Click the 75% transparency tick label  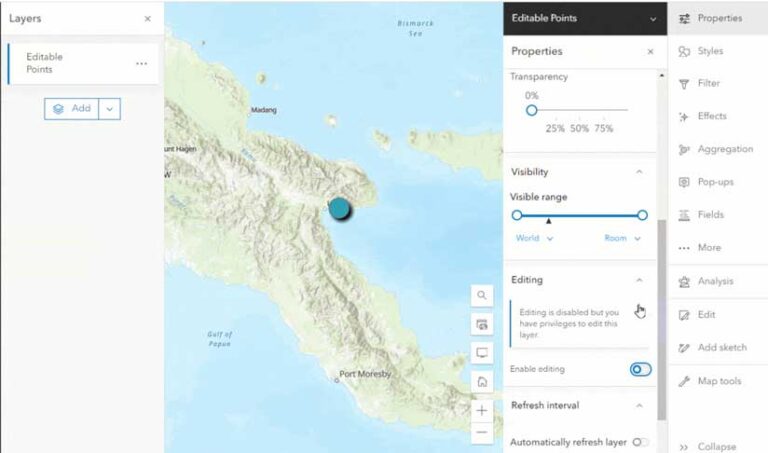click(603, 128)
